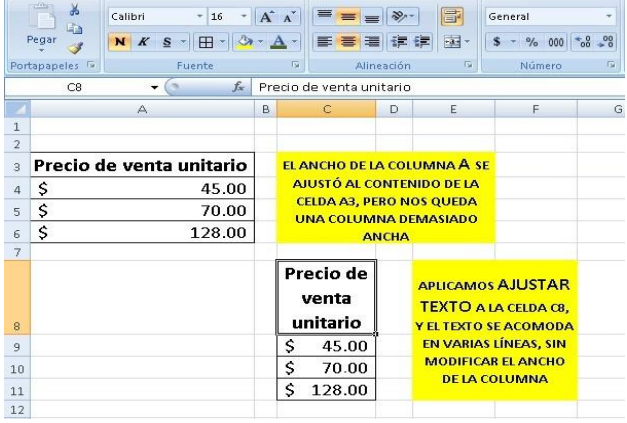Click the decrease decimals icon

[x=605, y=42]
